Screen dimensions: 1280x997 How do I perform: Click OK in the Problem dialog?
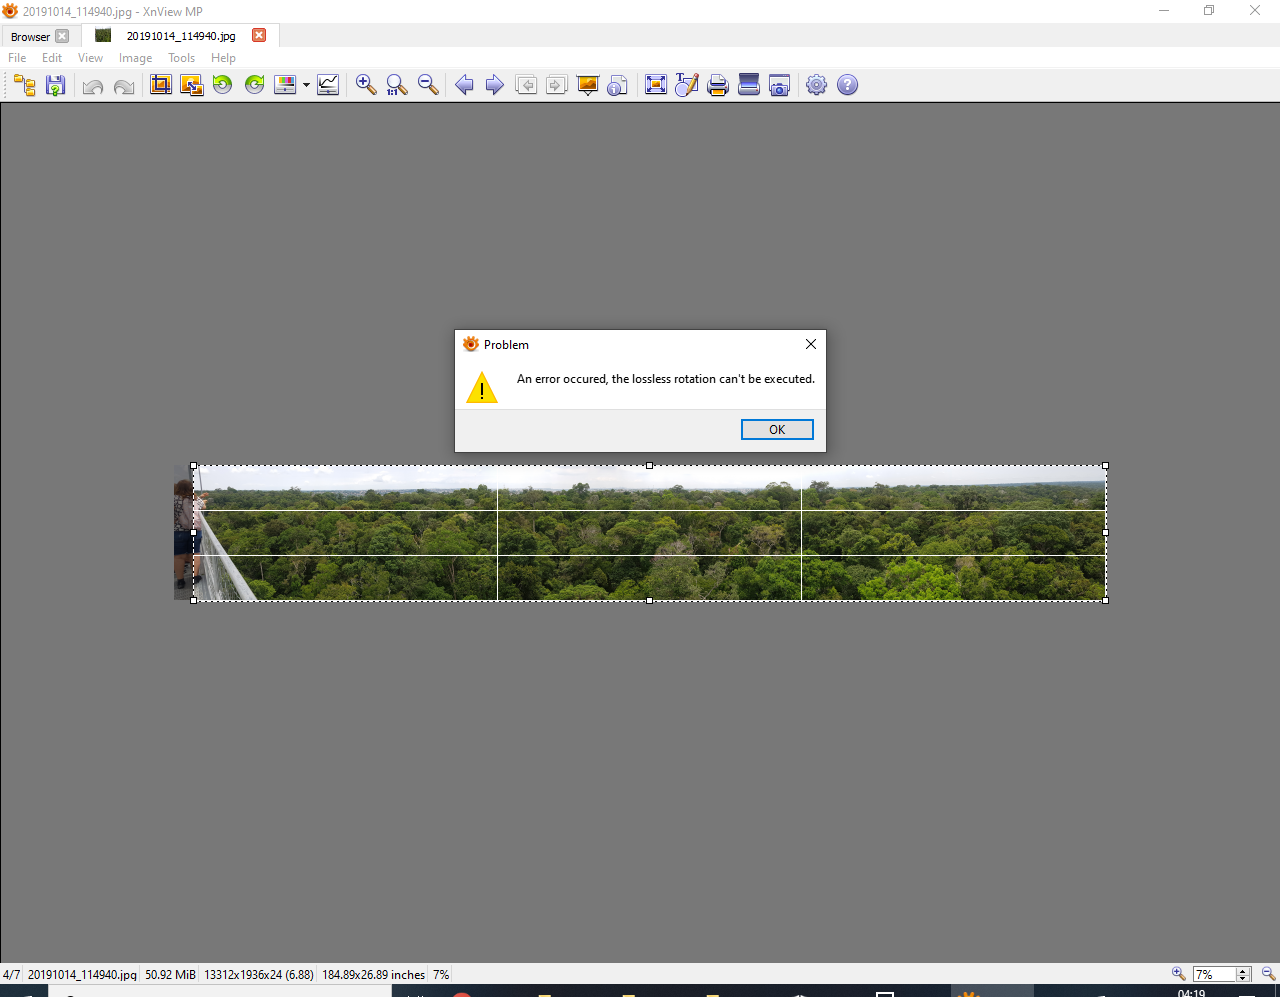(777, 430)
